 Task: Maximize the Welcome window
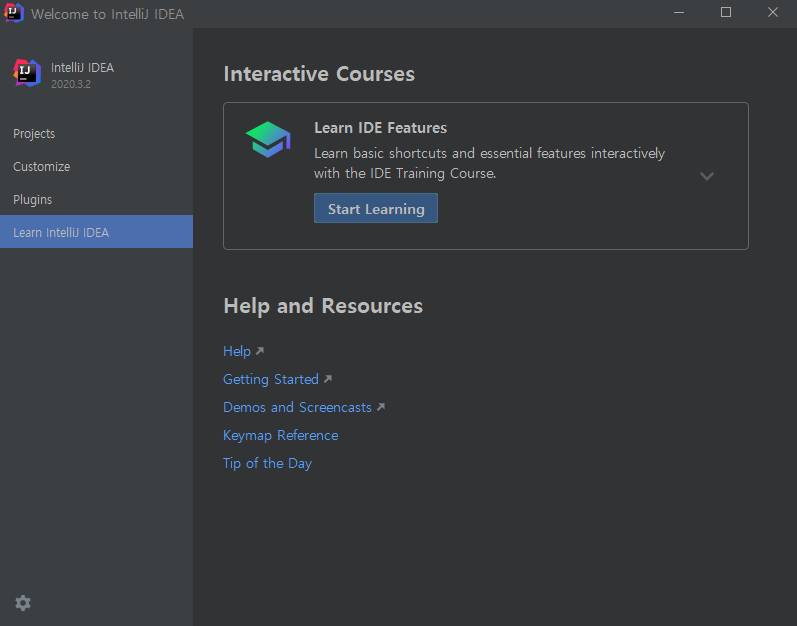pos(726,13)
